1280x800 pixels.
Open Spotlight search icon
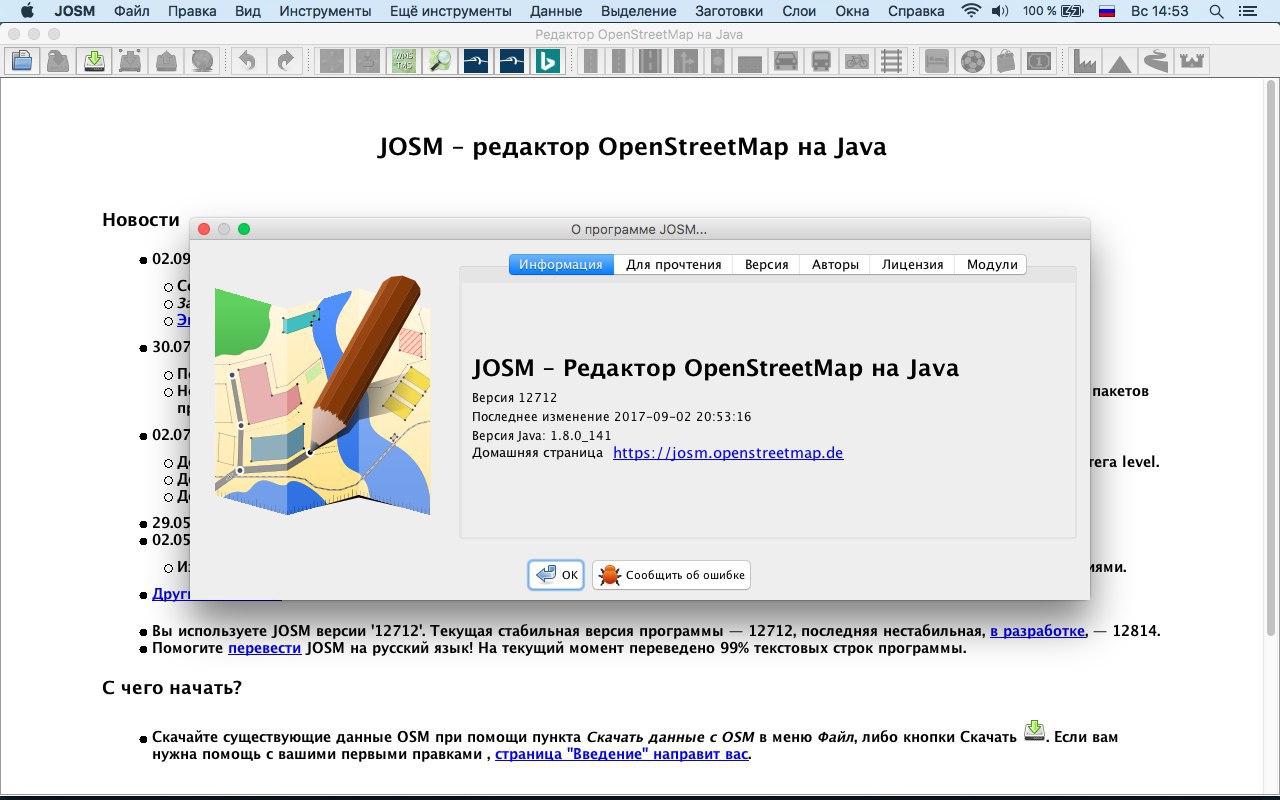1215,12
